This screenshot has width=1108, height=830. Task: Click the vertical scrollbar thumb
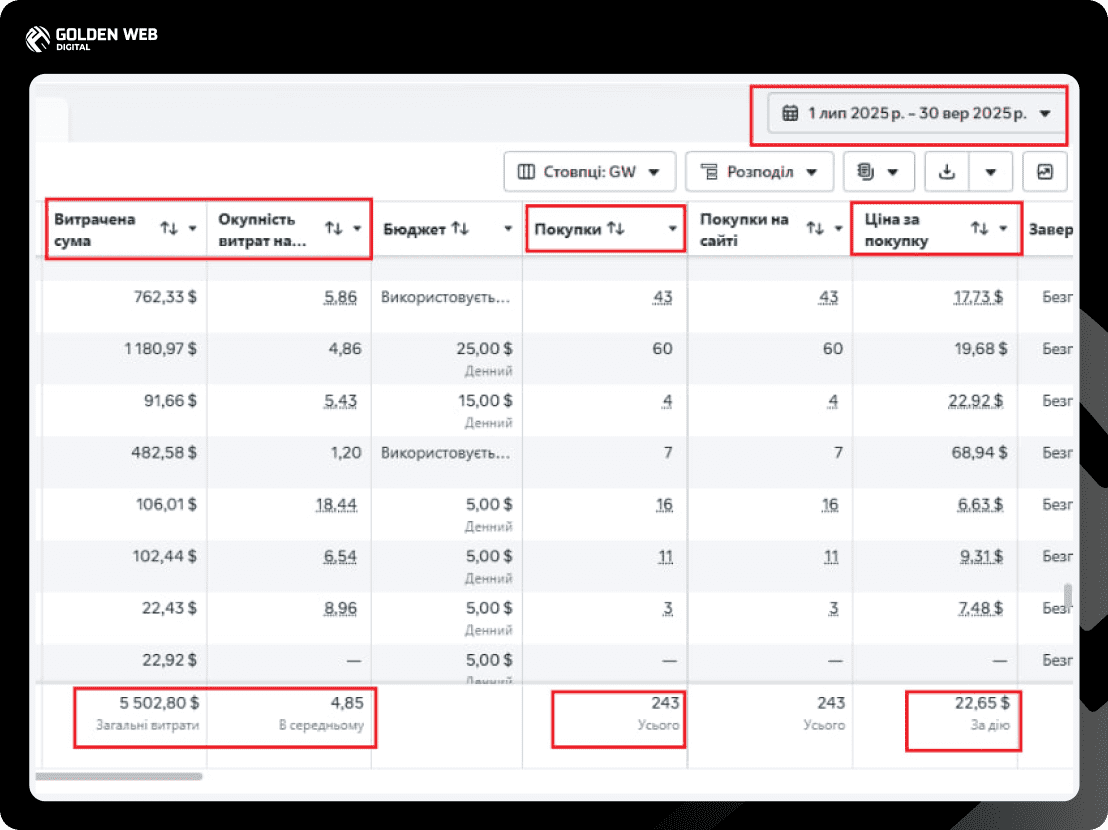1068,596
